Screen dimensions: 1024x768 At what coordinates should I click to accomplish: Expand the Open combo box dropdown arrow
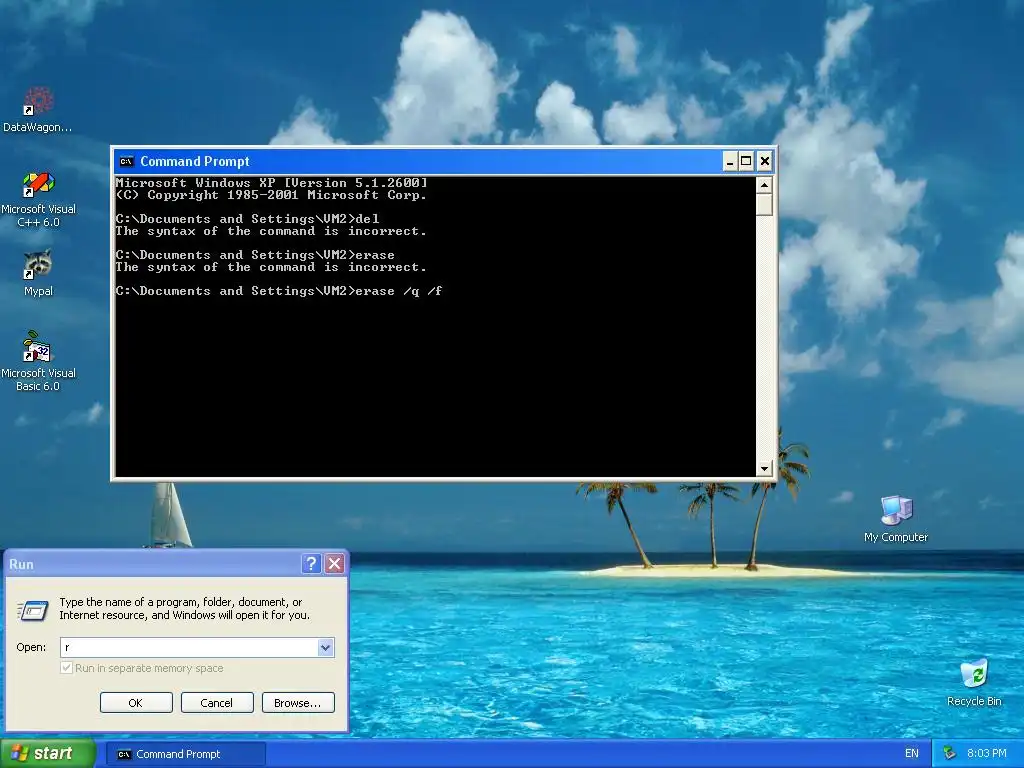pyautogui.click(x=325, y=647)
